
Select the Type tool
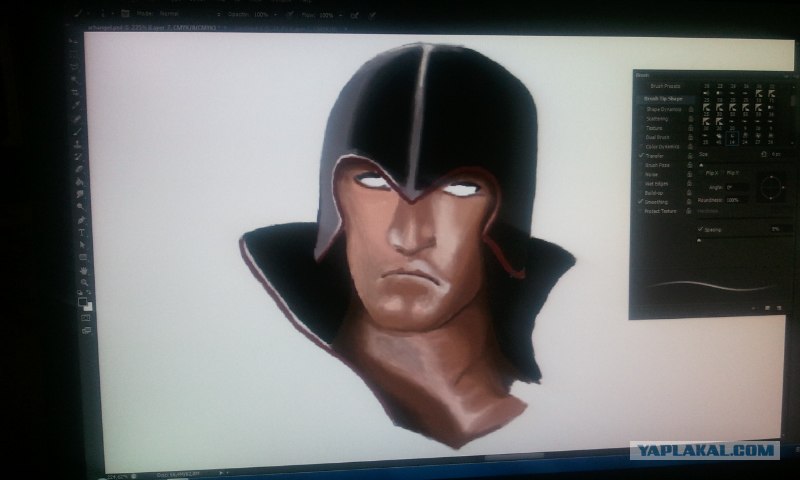(82, 232)
